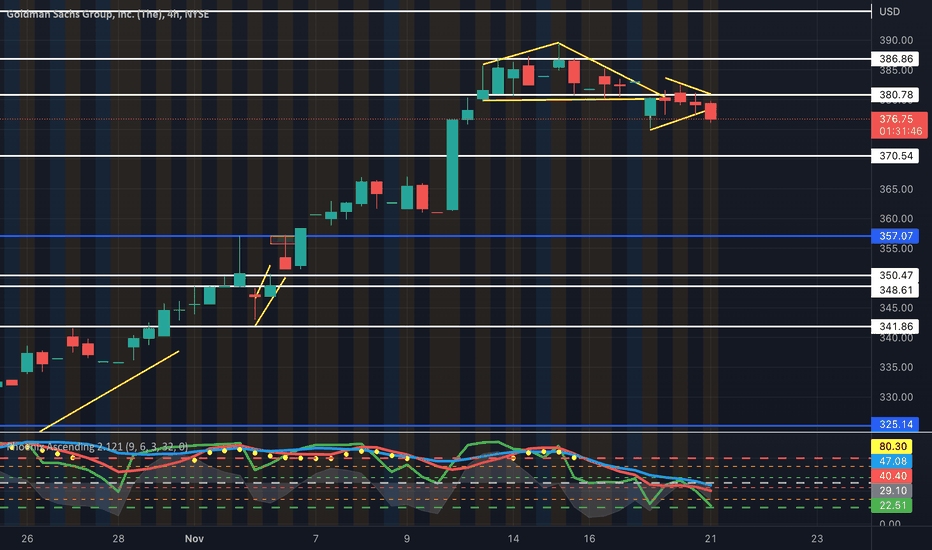
Task: Select the 348.61 price level label
Action: point(895,290)
